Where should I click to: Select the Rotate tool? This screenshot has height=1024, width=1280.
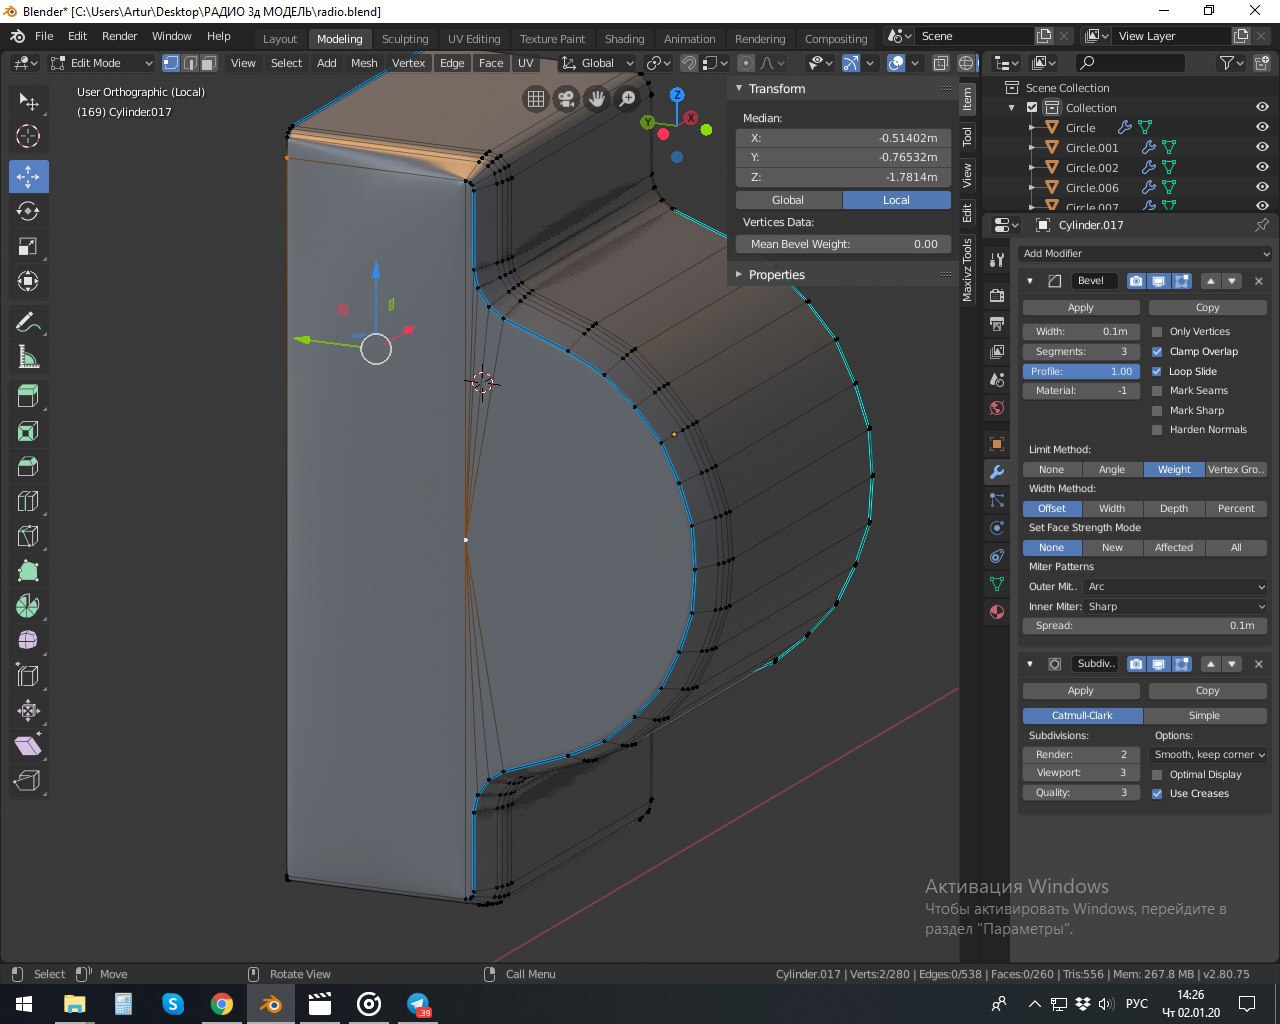point(28,211)
